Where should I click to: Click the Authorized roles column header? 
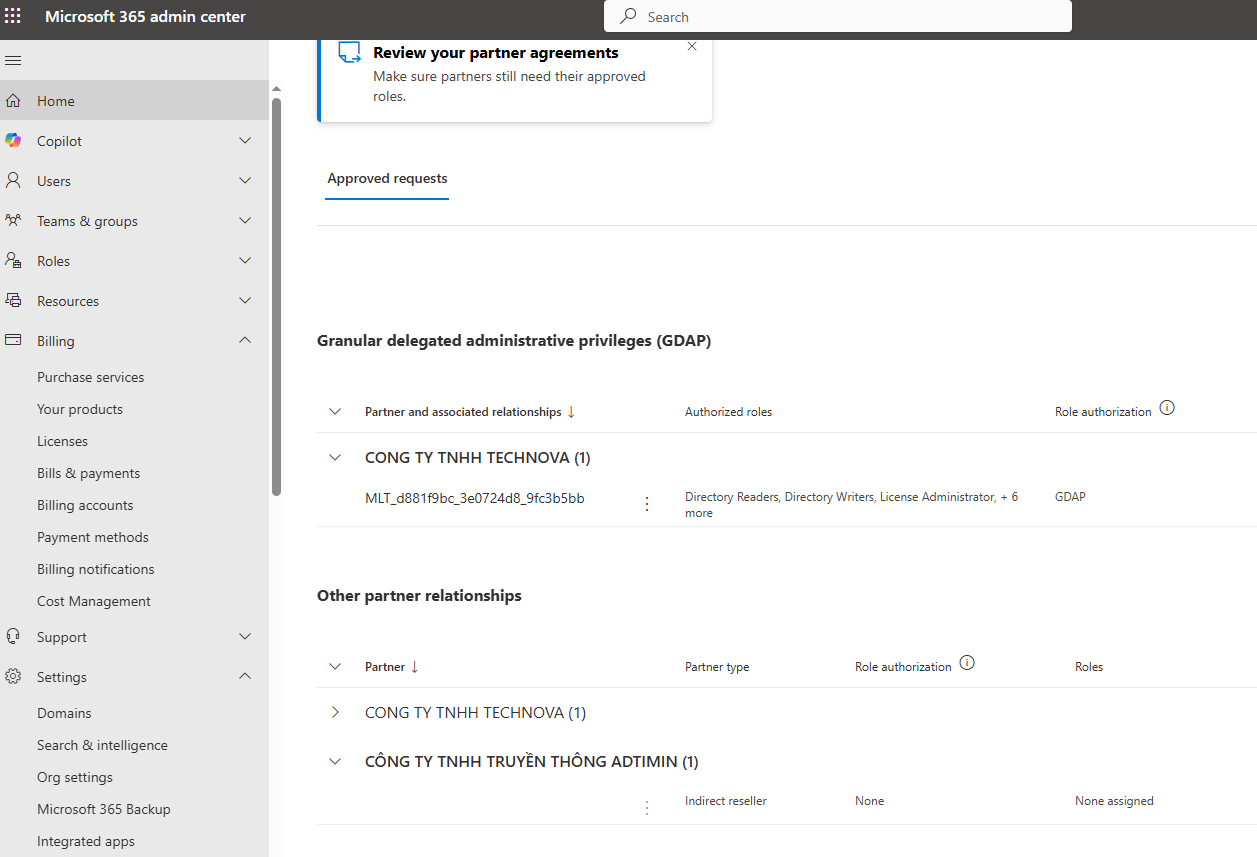coord(728,412)
